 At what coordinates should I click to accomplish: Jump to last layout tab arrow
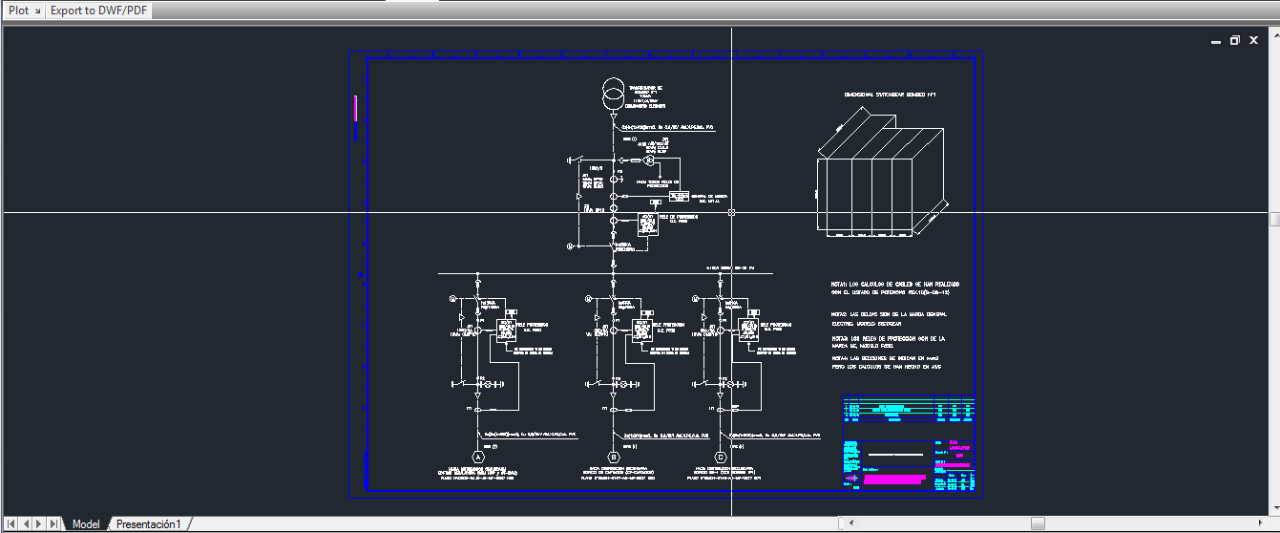click(53, 524)
